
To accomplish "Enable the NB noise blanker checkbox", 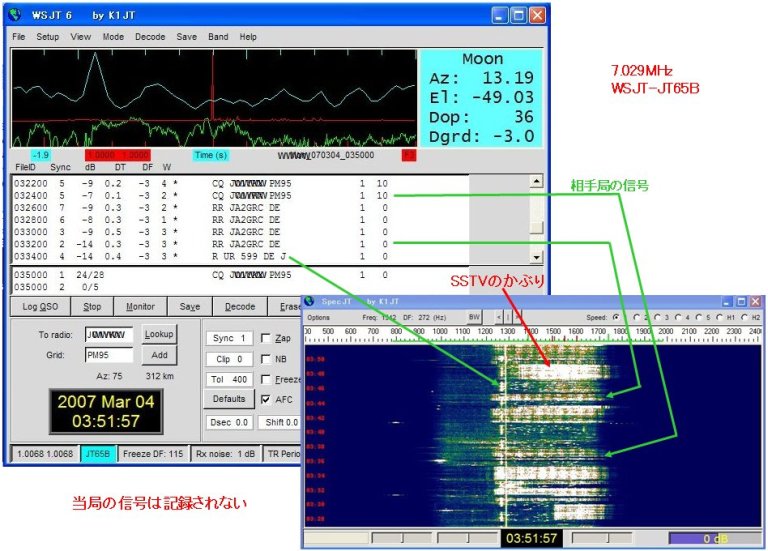I will pos(265,359).
